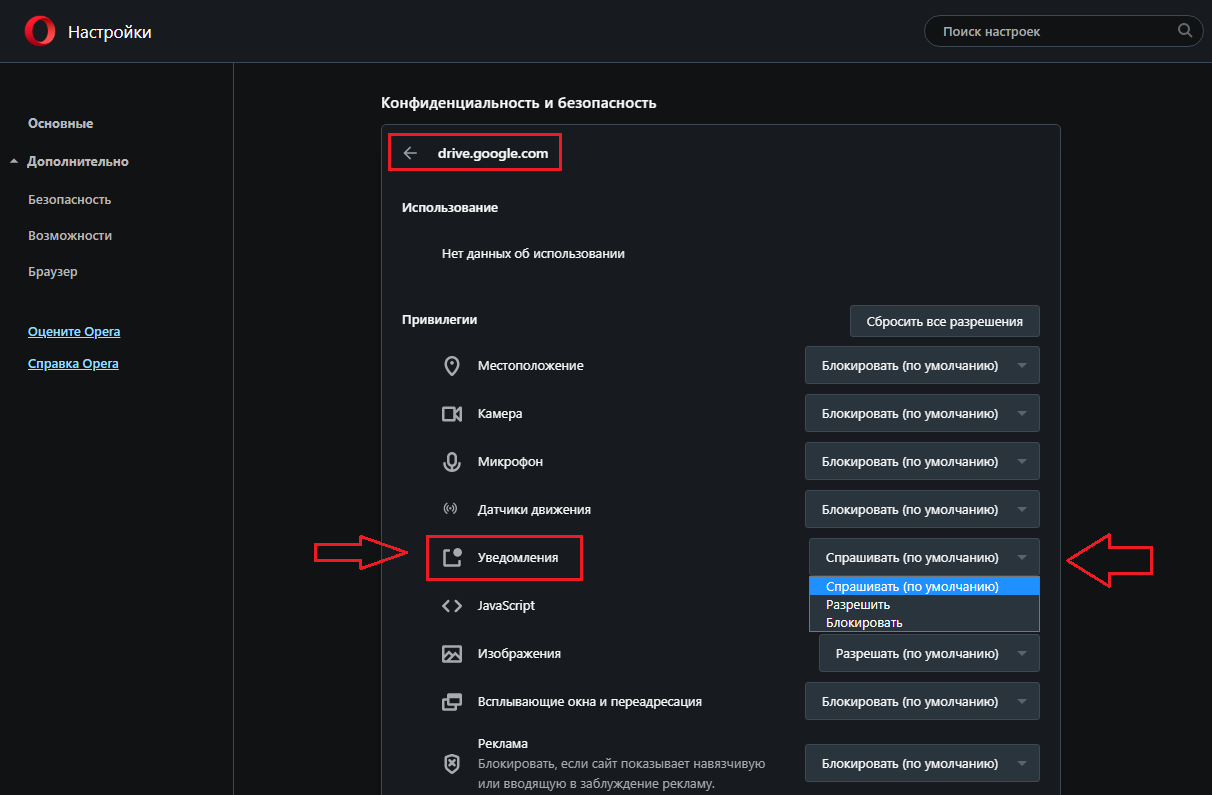Open the Безопасность settings section
The width and height of the screenshot is (1212, 795).
(x=70, y=200)
